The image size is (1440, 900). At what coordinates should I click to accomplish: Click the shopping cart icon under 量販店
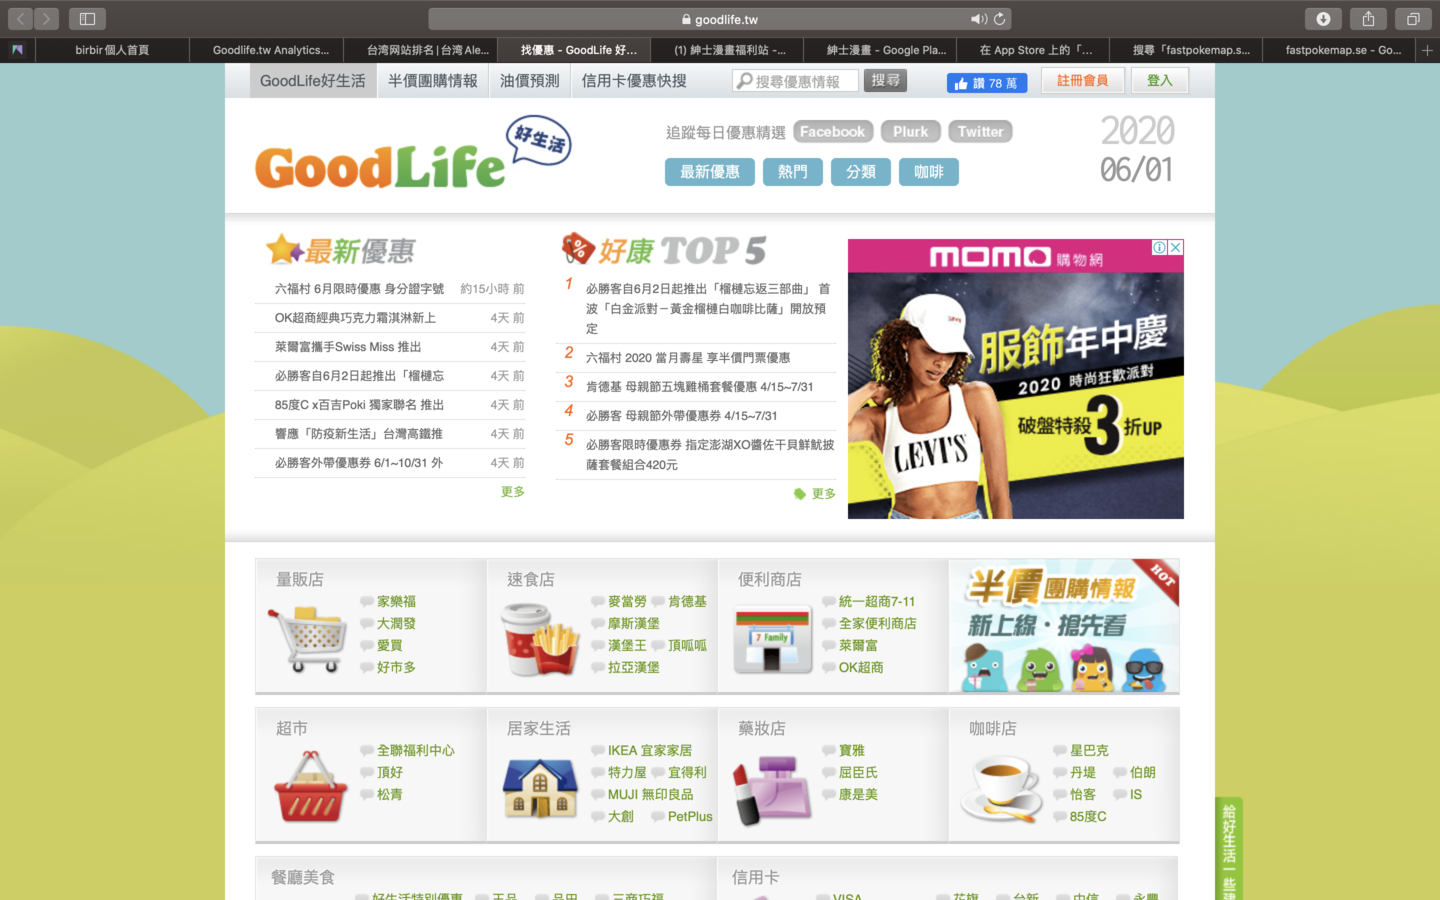307,638
